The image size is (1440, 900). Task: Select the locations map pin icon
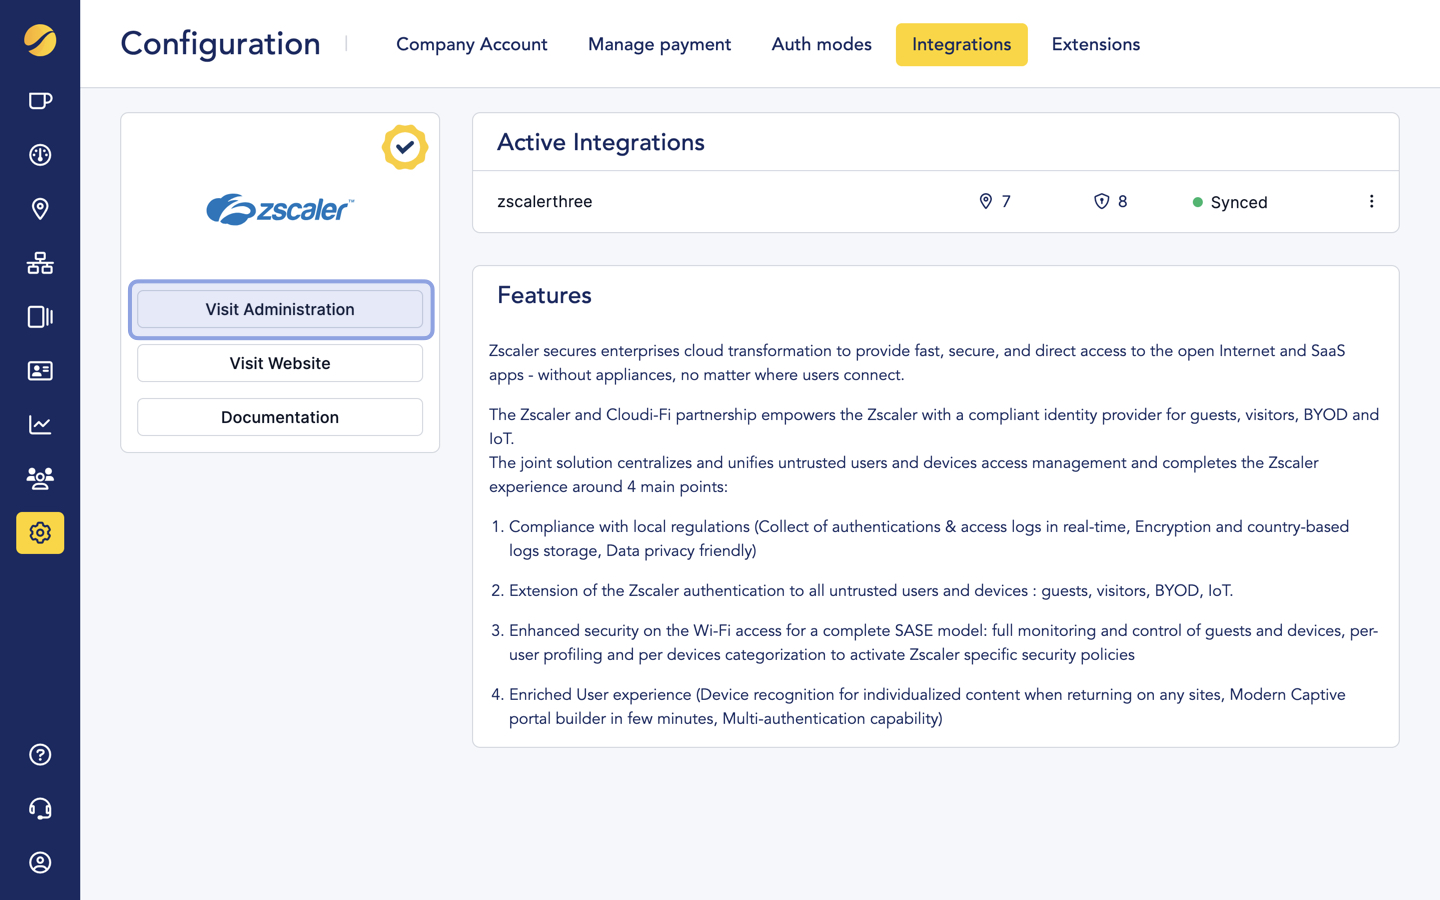coord(40,209)
